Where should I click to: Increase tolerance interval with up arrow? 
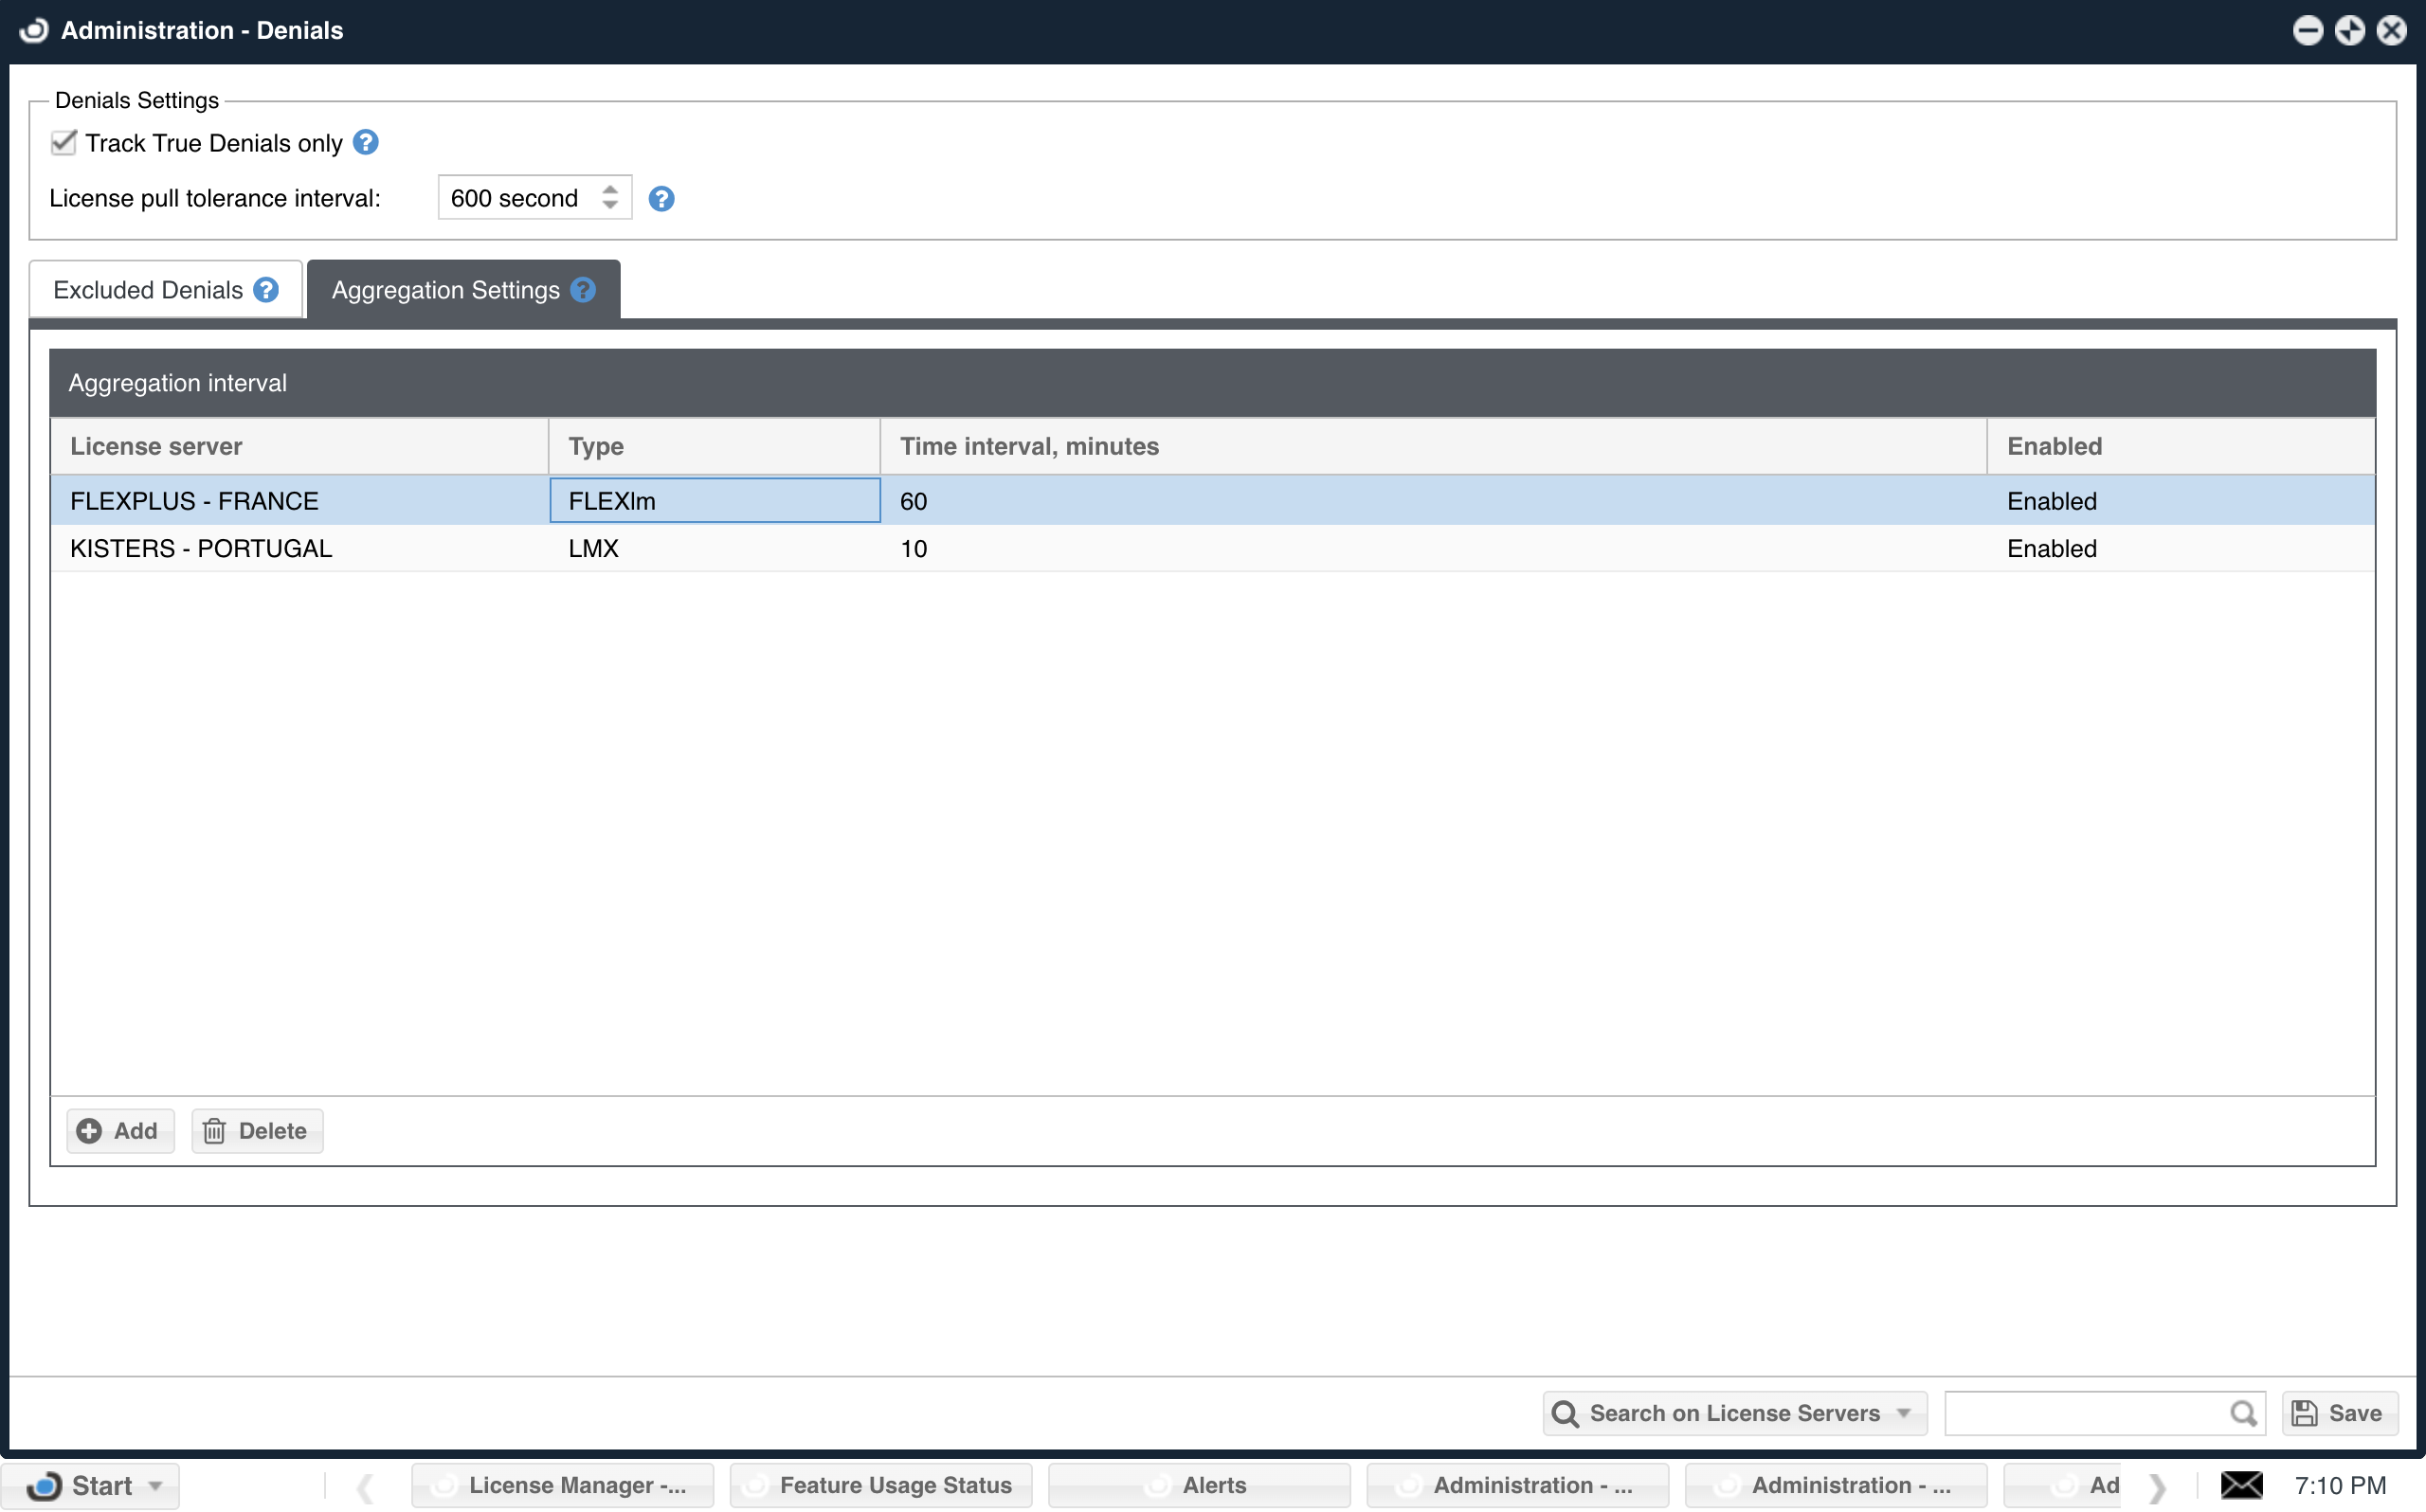[610, 189]
